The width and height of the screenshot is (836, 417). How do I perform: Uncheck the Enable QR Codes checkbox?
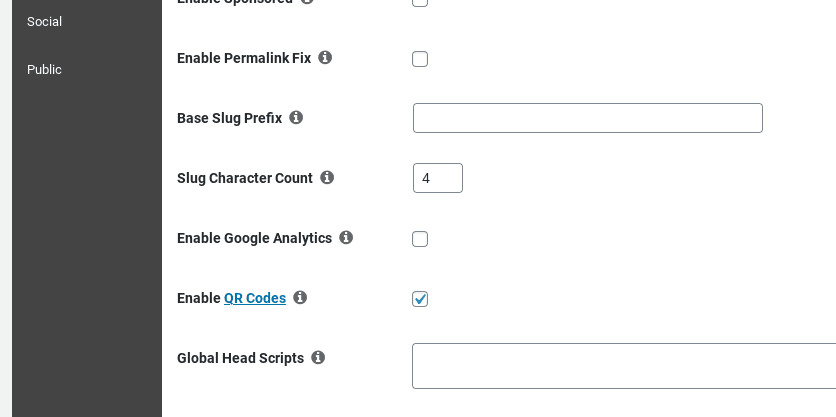point(420,299)
